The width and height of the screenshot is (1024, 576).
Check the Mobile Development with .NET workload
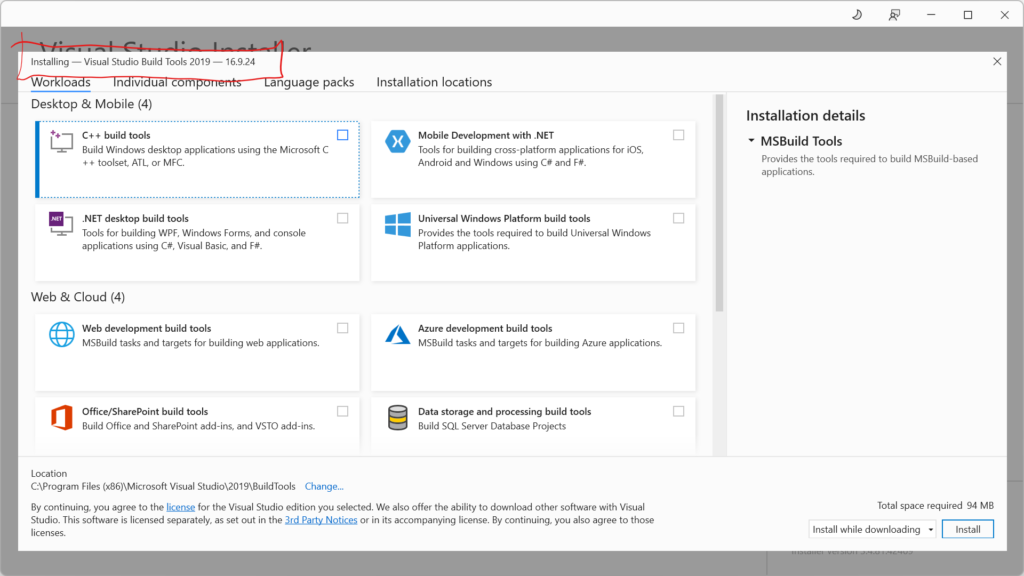point(679,135)
